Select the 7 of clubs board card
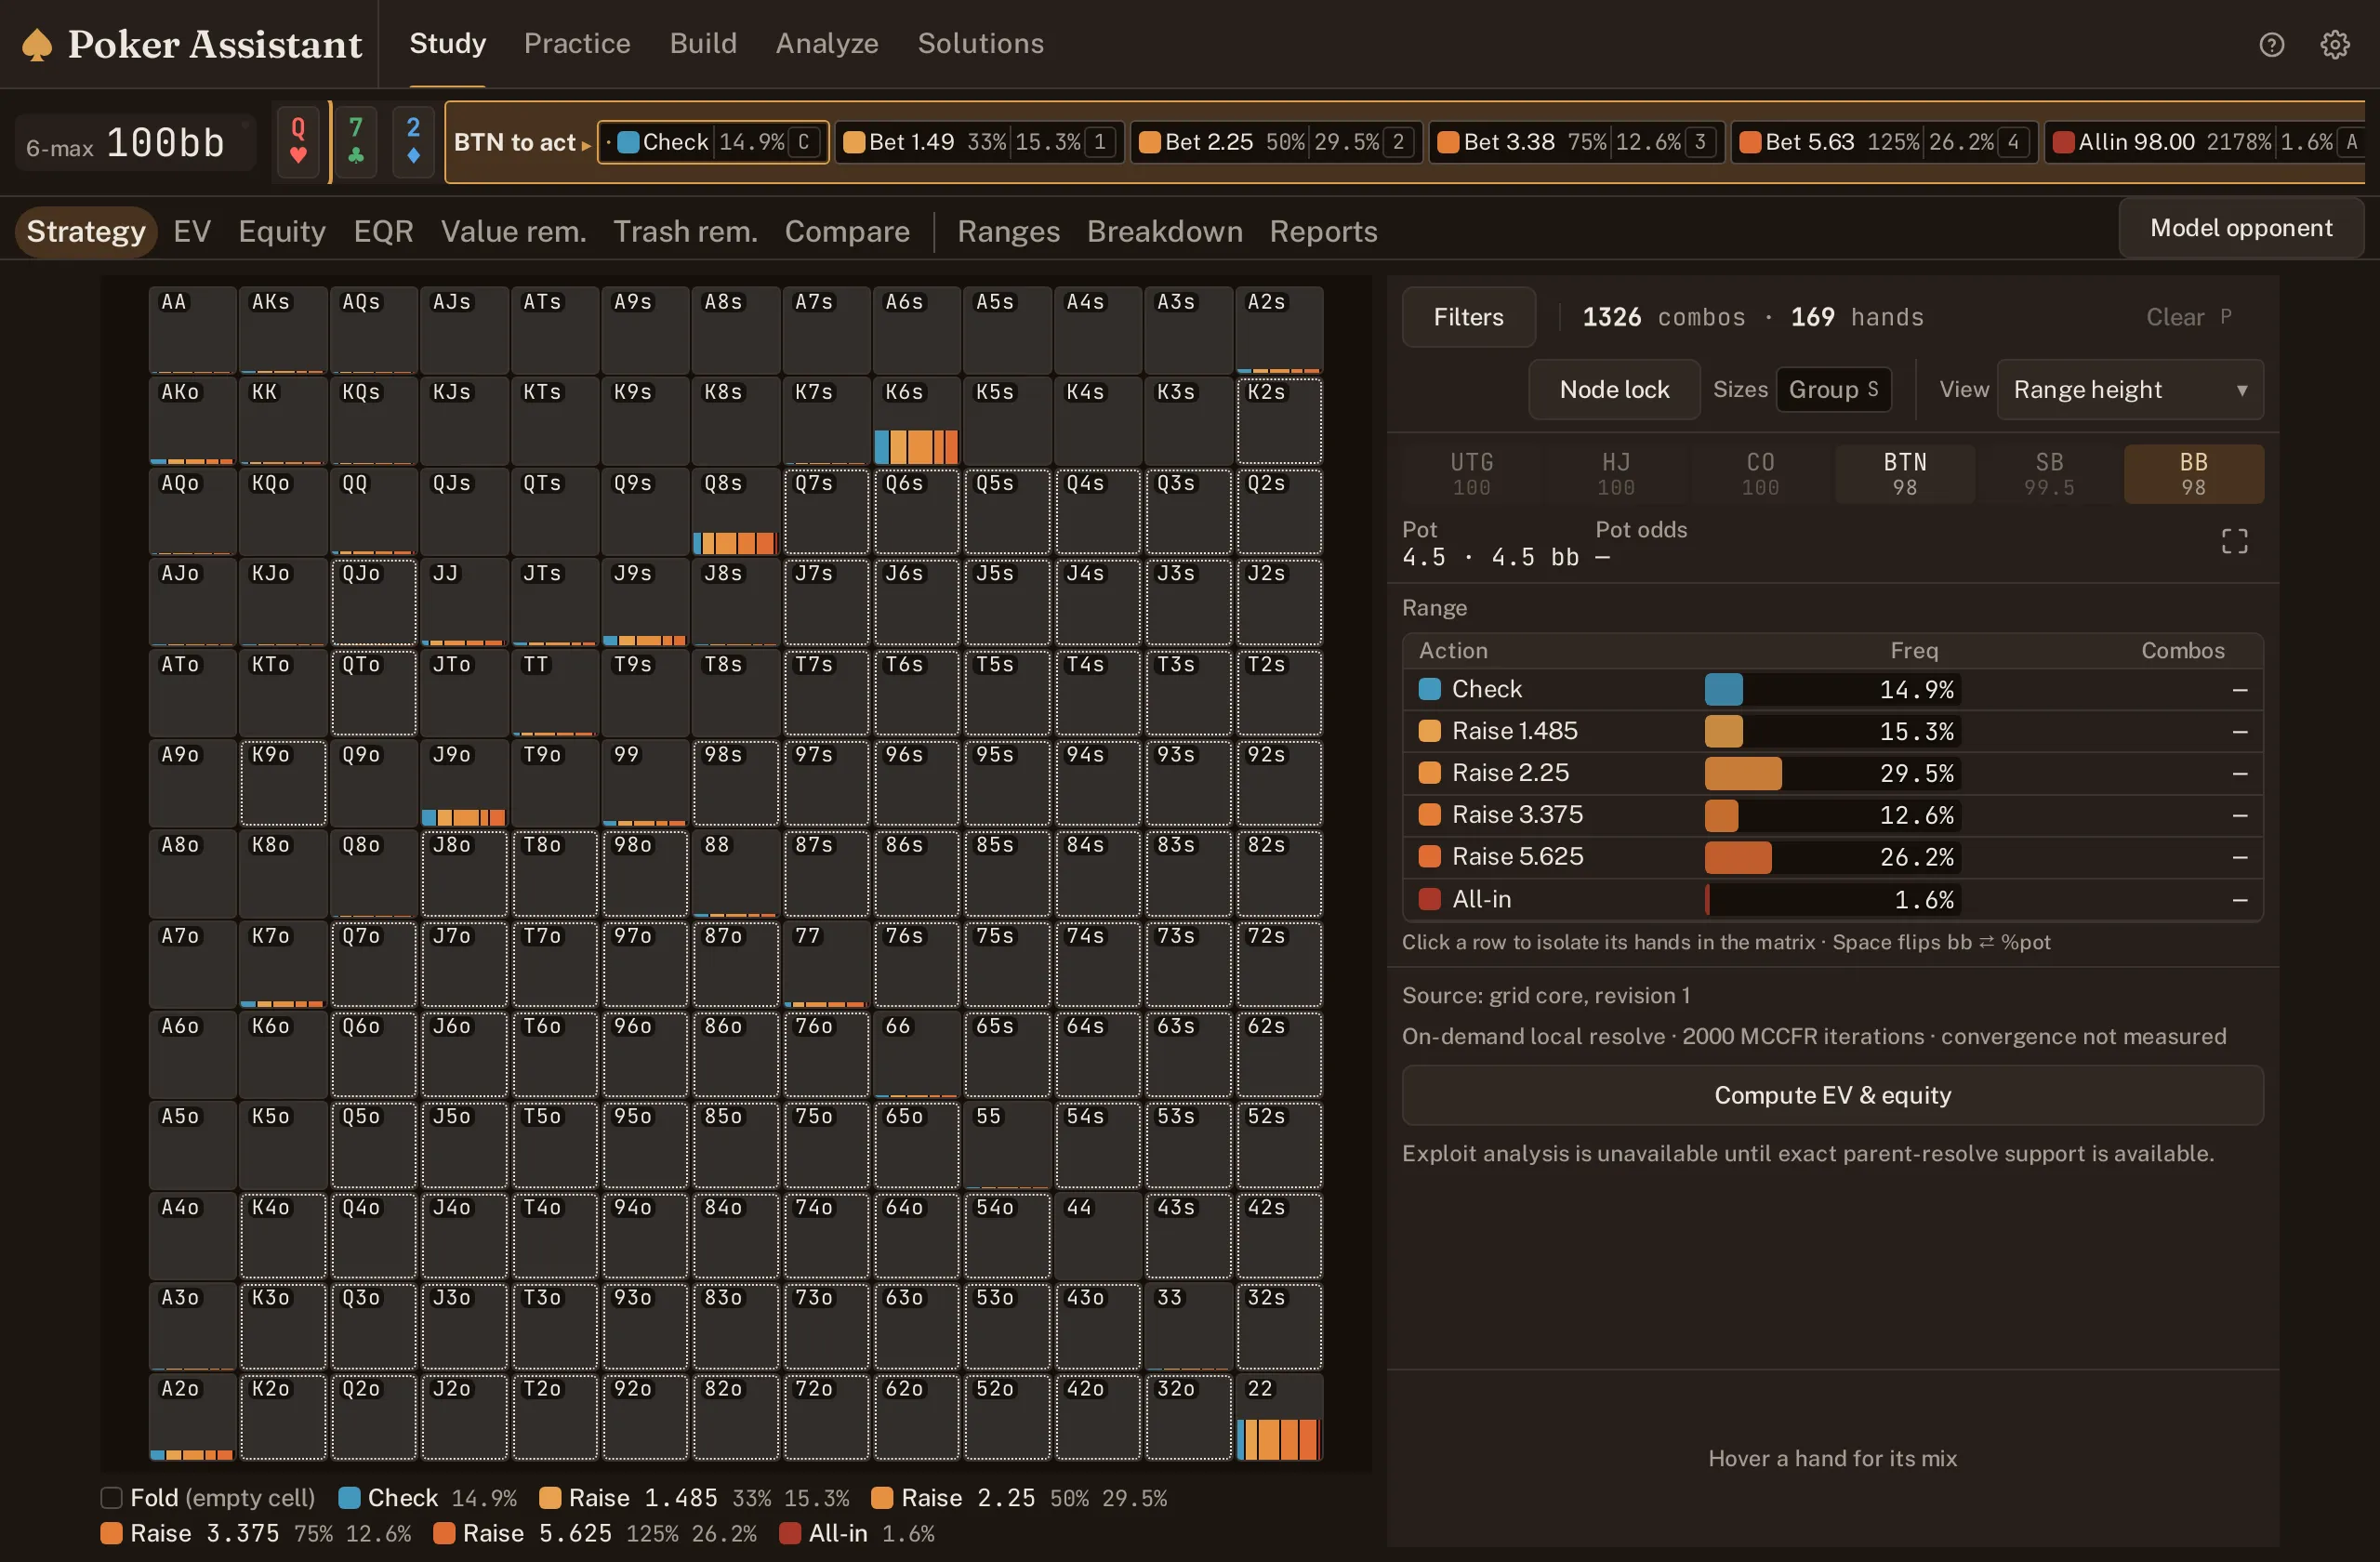The image size is (2380, 1562). [x=356, y=142]
